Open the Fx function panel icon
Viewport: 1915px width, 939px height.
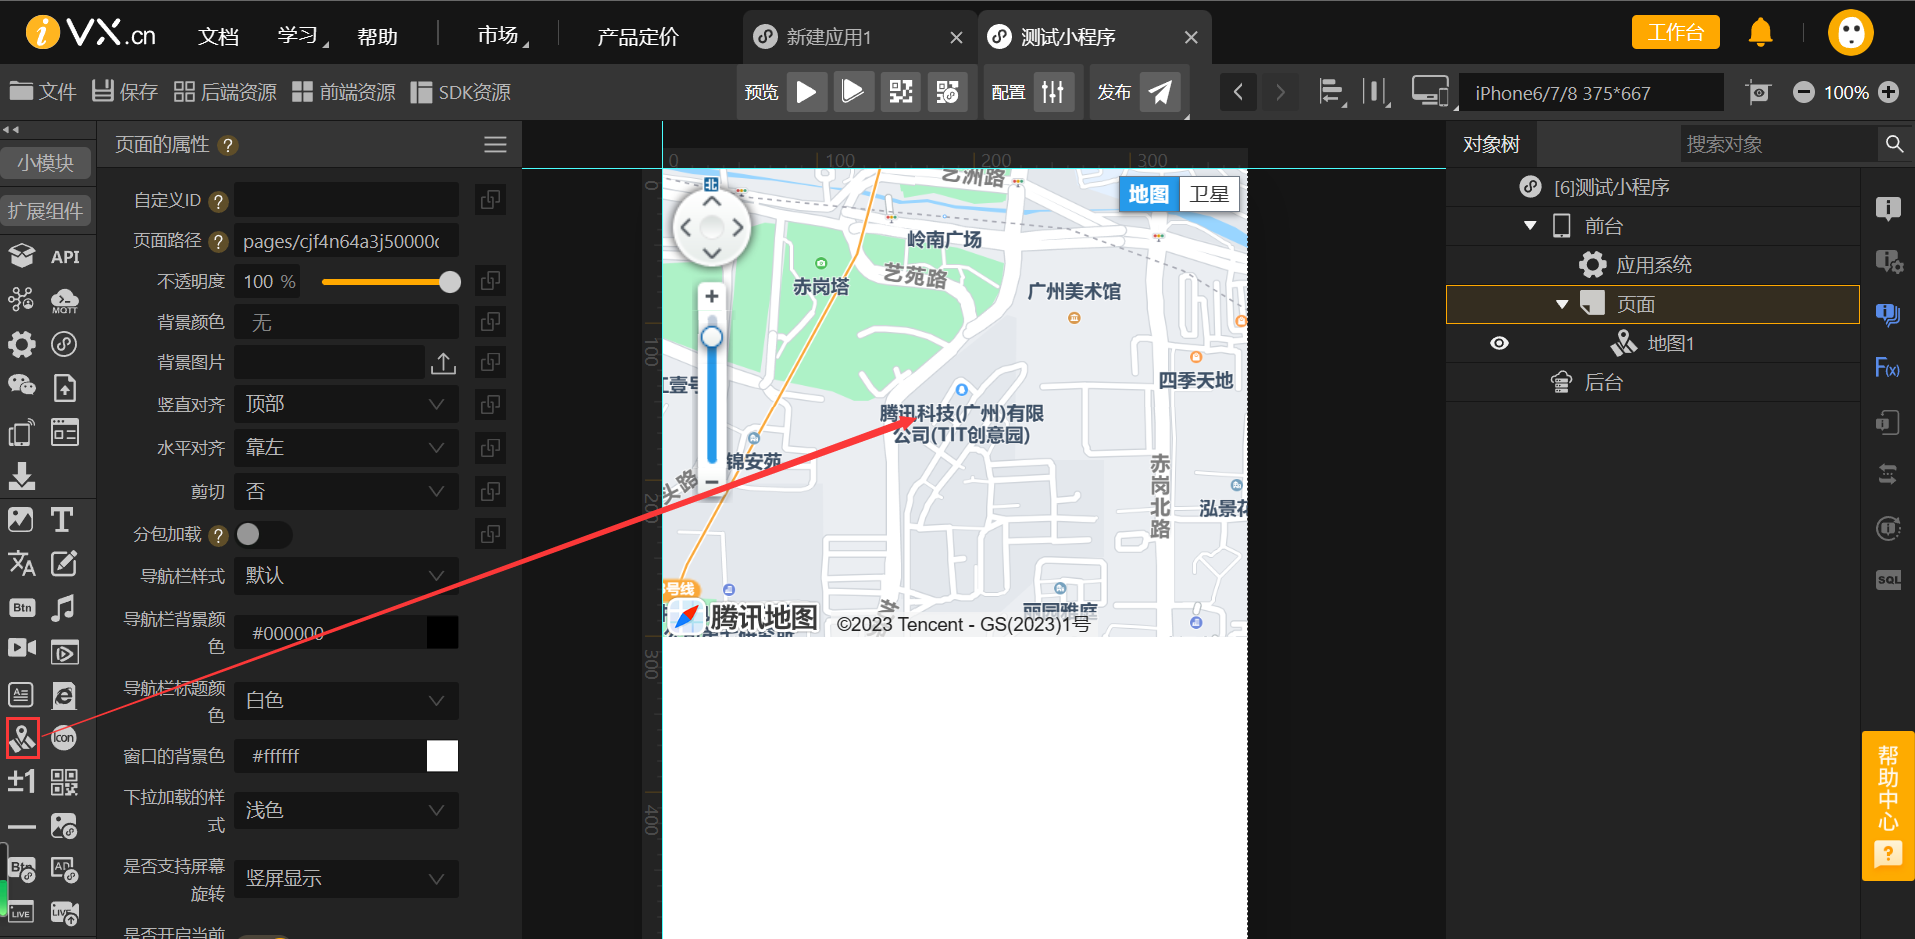tap(1887, 368)
